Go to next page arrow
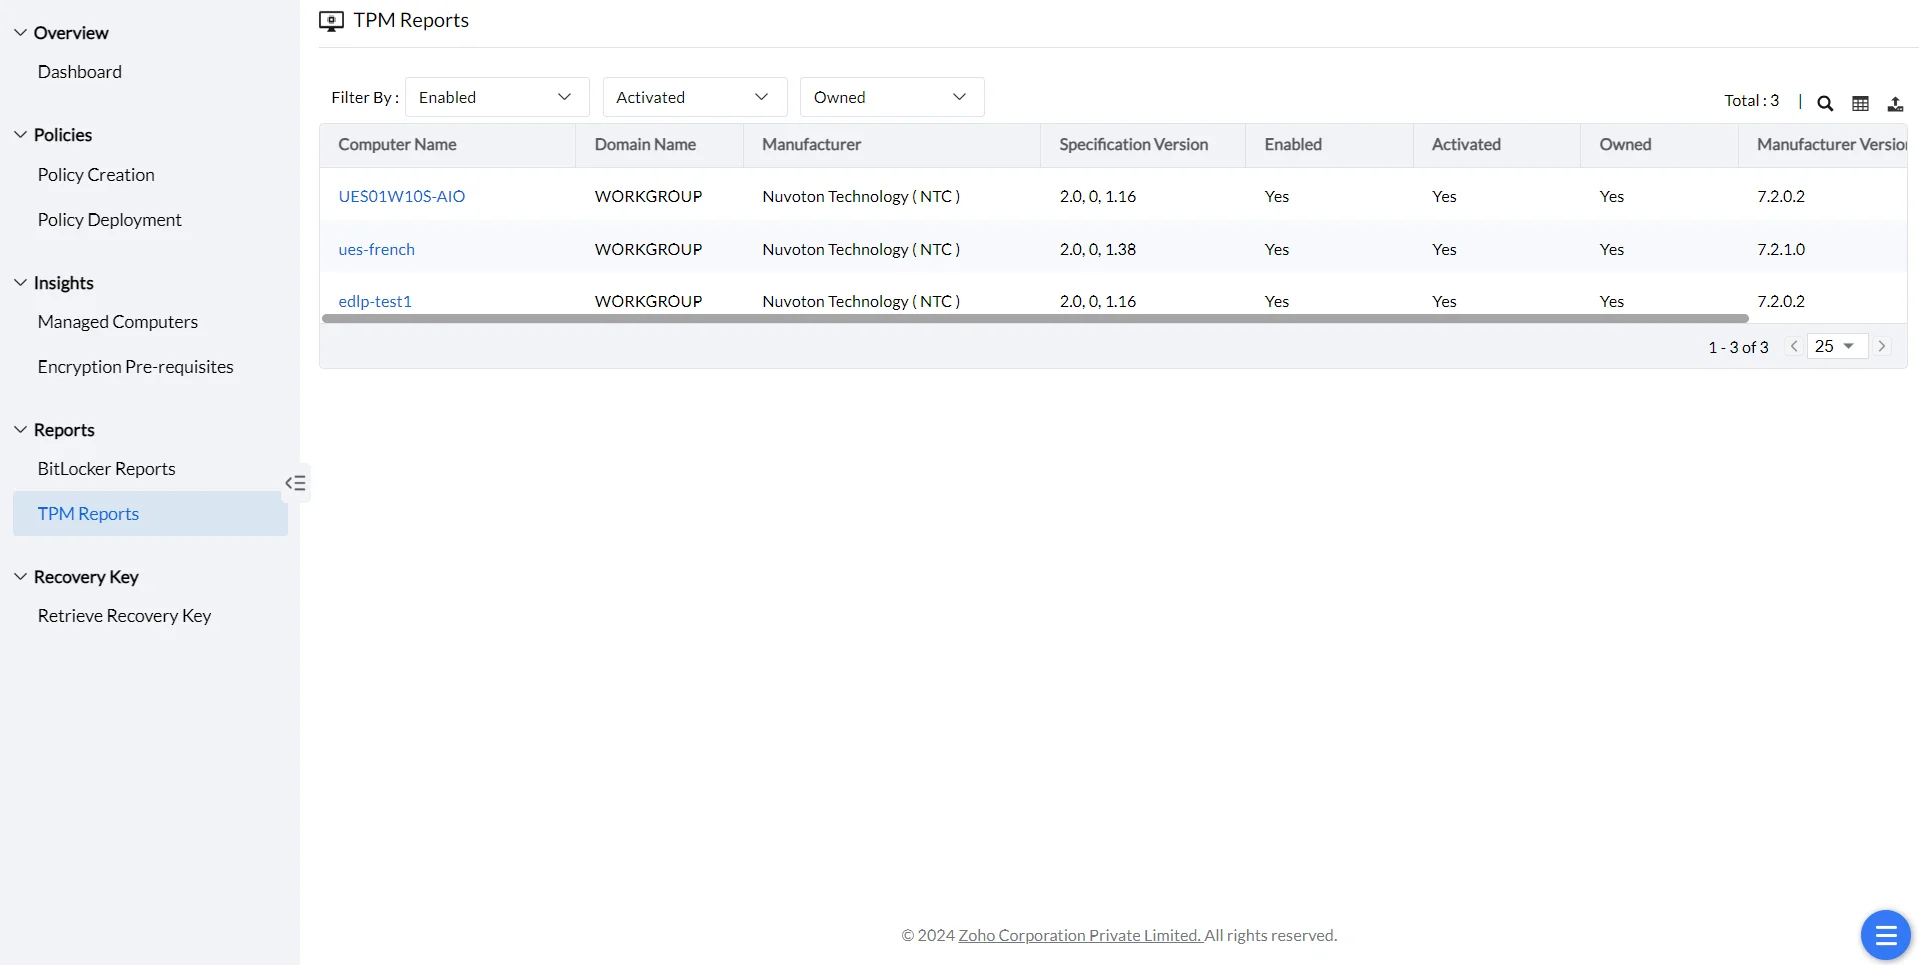The image size is (1919, 965). pyautogui.click(x=1882, y=346)
